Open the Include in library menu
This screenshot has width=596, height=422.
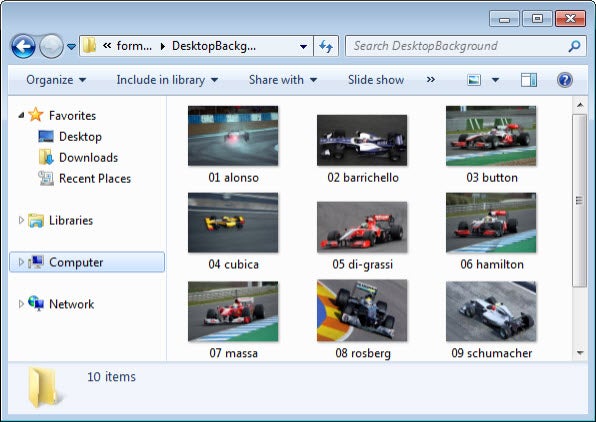tap(167, 80)
